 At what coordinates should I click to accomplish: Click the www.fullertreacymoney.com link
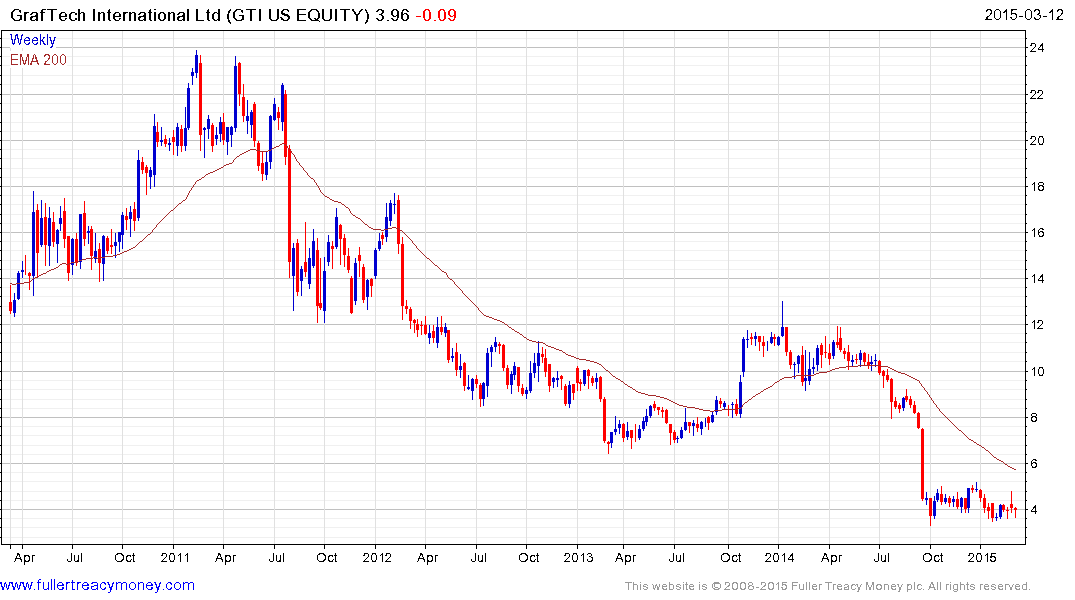(97, 586)
